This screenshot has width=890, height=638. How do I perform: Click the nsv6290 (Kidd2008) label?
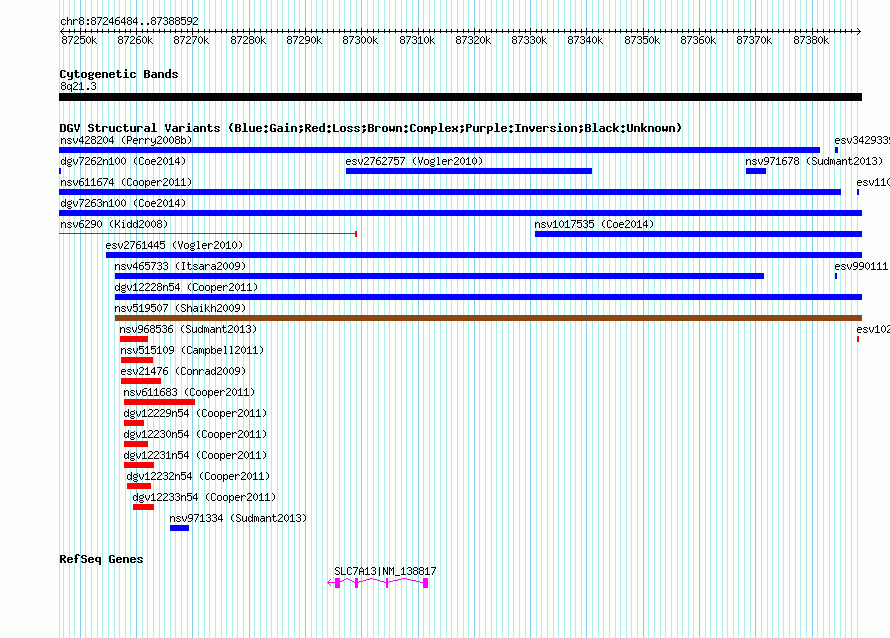(114, 224)
